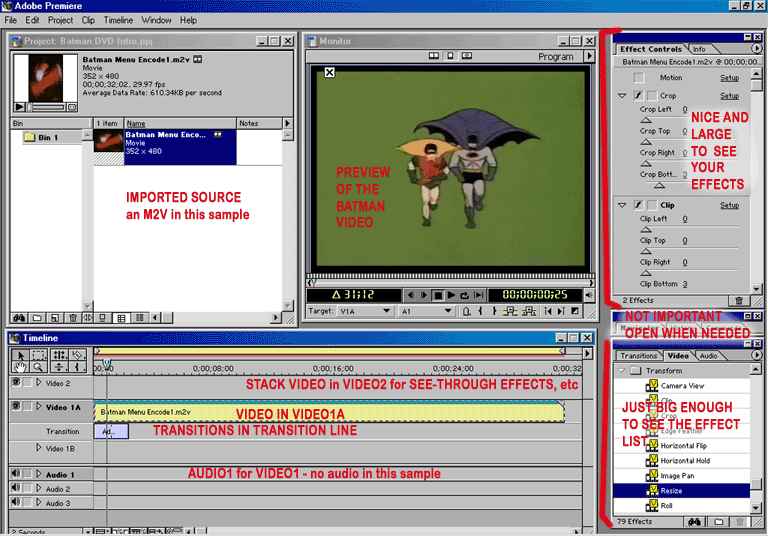768x536 pixels.
Task: Select the Cross Fade tool in Timeline
Action: point(59,366)
